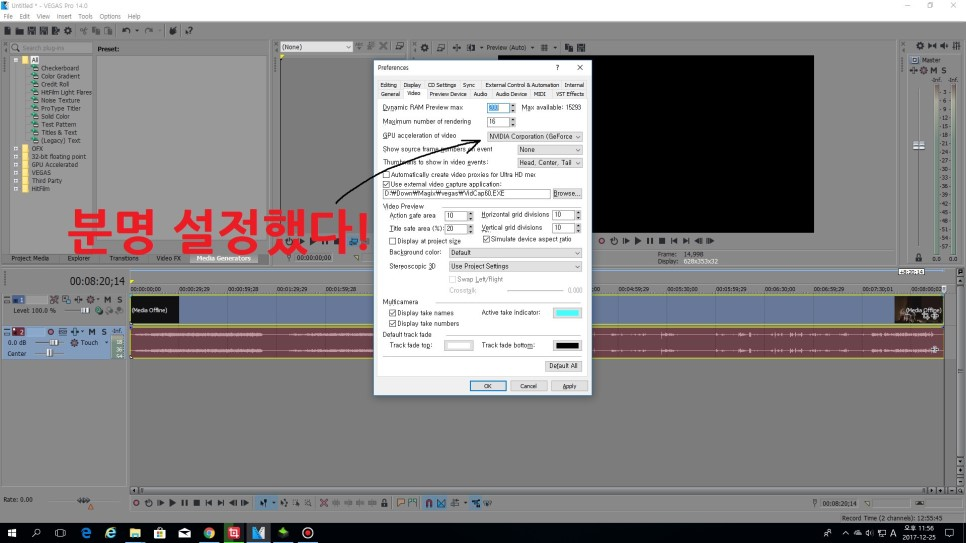Click Stop on timeline transport bar
Screen dimensions: 966x543
point(197,503)
